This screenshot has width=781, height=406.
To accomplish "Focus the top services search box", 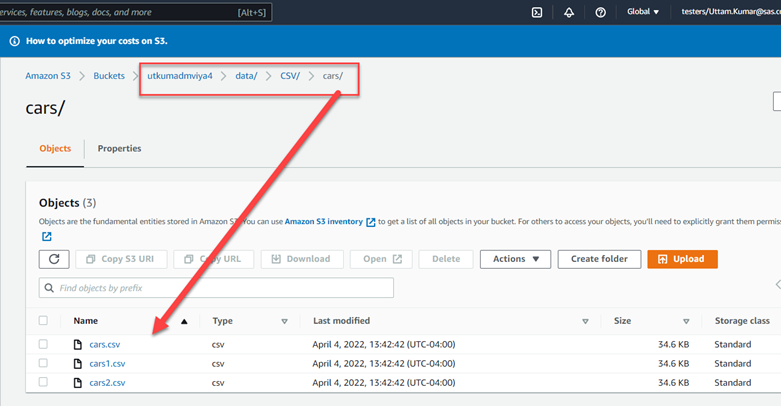I will (x=135, y=12).
